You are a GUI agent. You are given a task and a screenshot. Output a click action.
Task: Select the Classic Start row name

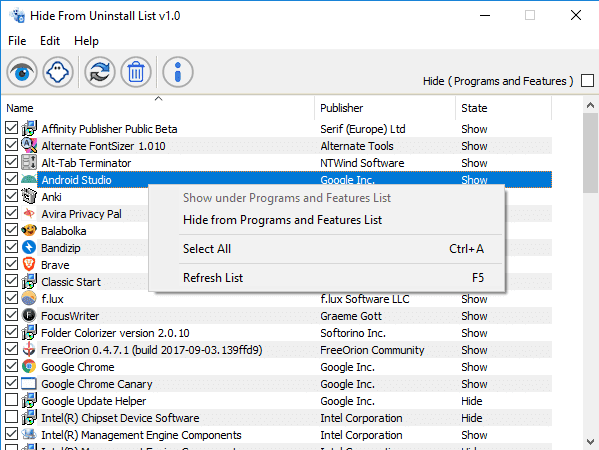tap(71, 282)
